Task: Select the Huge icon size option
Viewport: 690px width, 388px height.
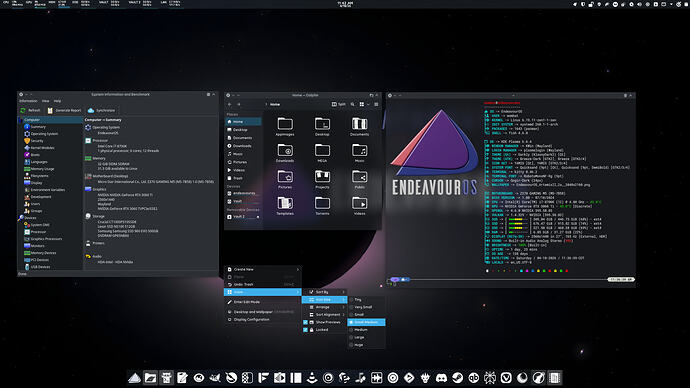Action: (366, 344)
